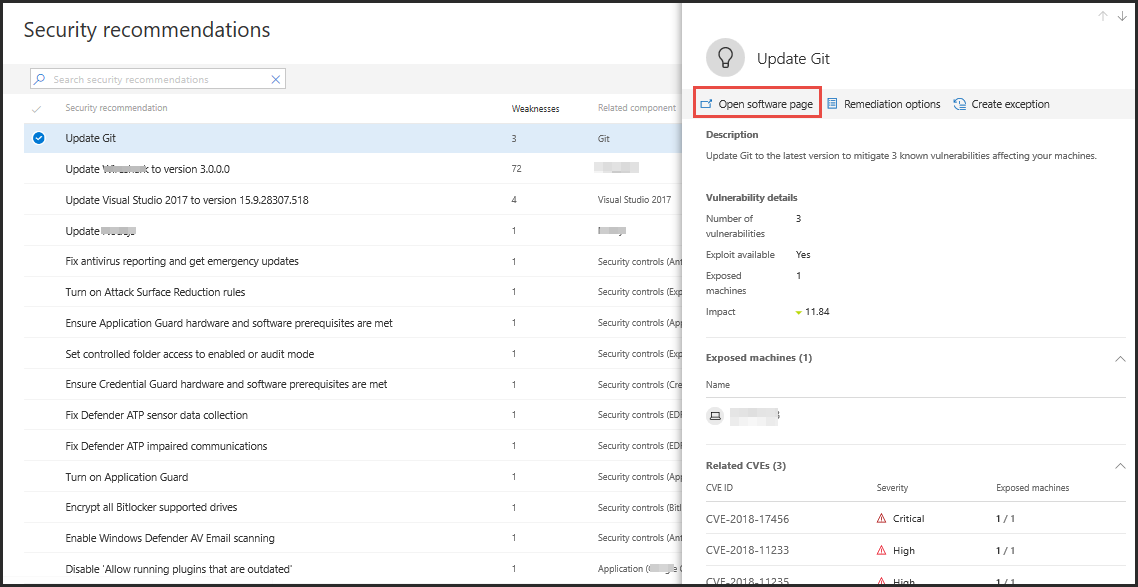
Task: Click the Remediation options list icon
Action: pos(832,104)
